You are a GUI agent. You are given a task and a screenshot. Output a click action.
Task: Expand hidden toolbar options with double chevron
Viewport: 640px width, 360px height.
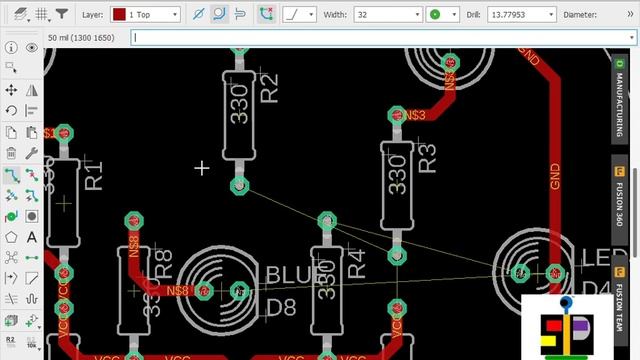630,14
